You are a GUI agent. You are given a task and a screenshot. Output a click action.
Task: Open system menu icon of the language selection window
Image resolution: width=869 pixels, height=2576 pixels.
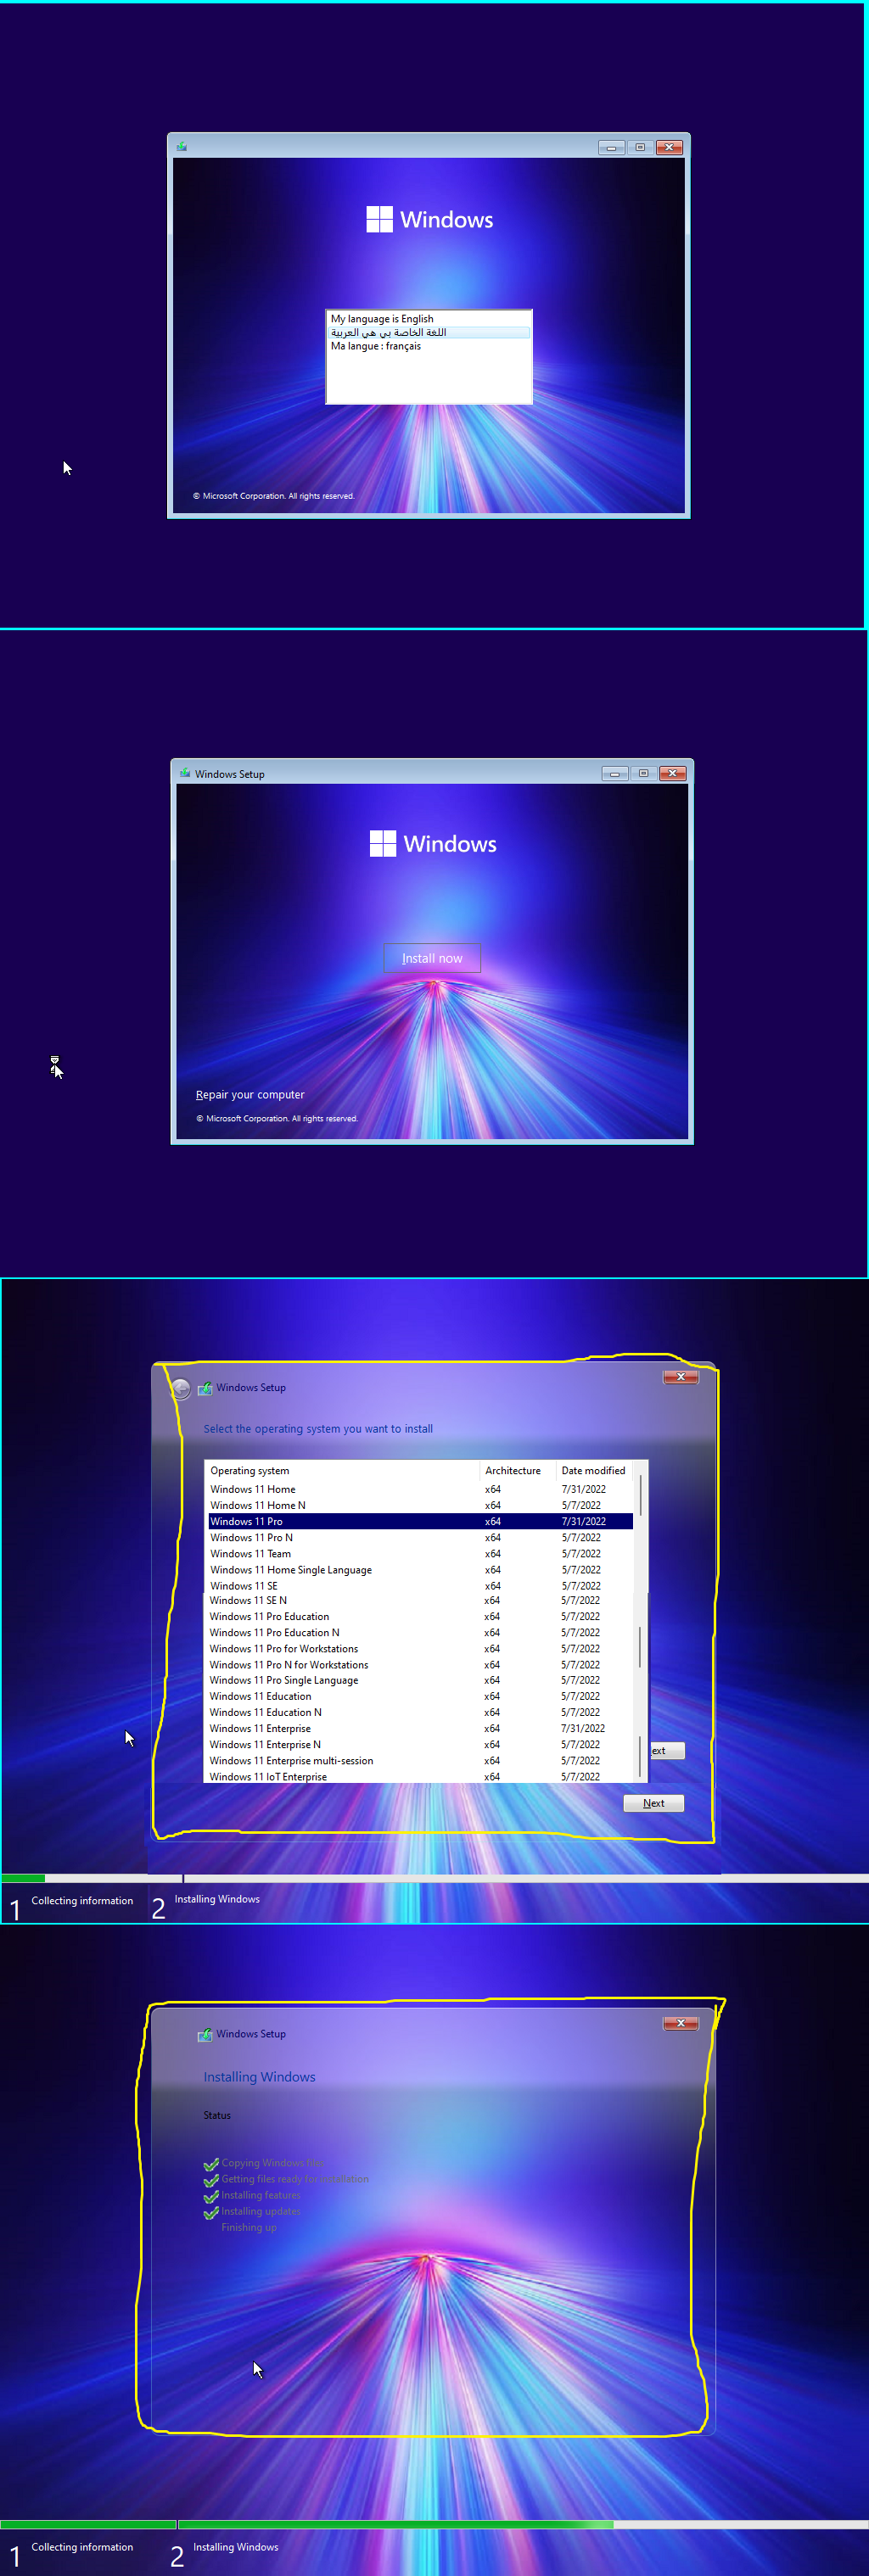click(182, 147)
